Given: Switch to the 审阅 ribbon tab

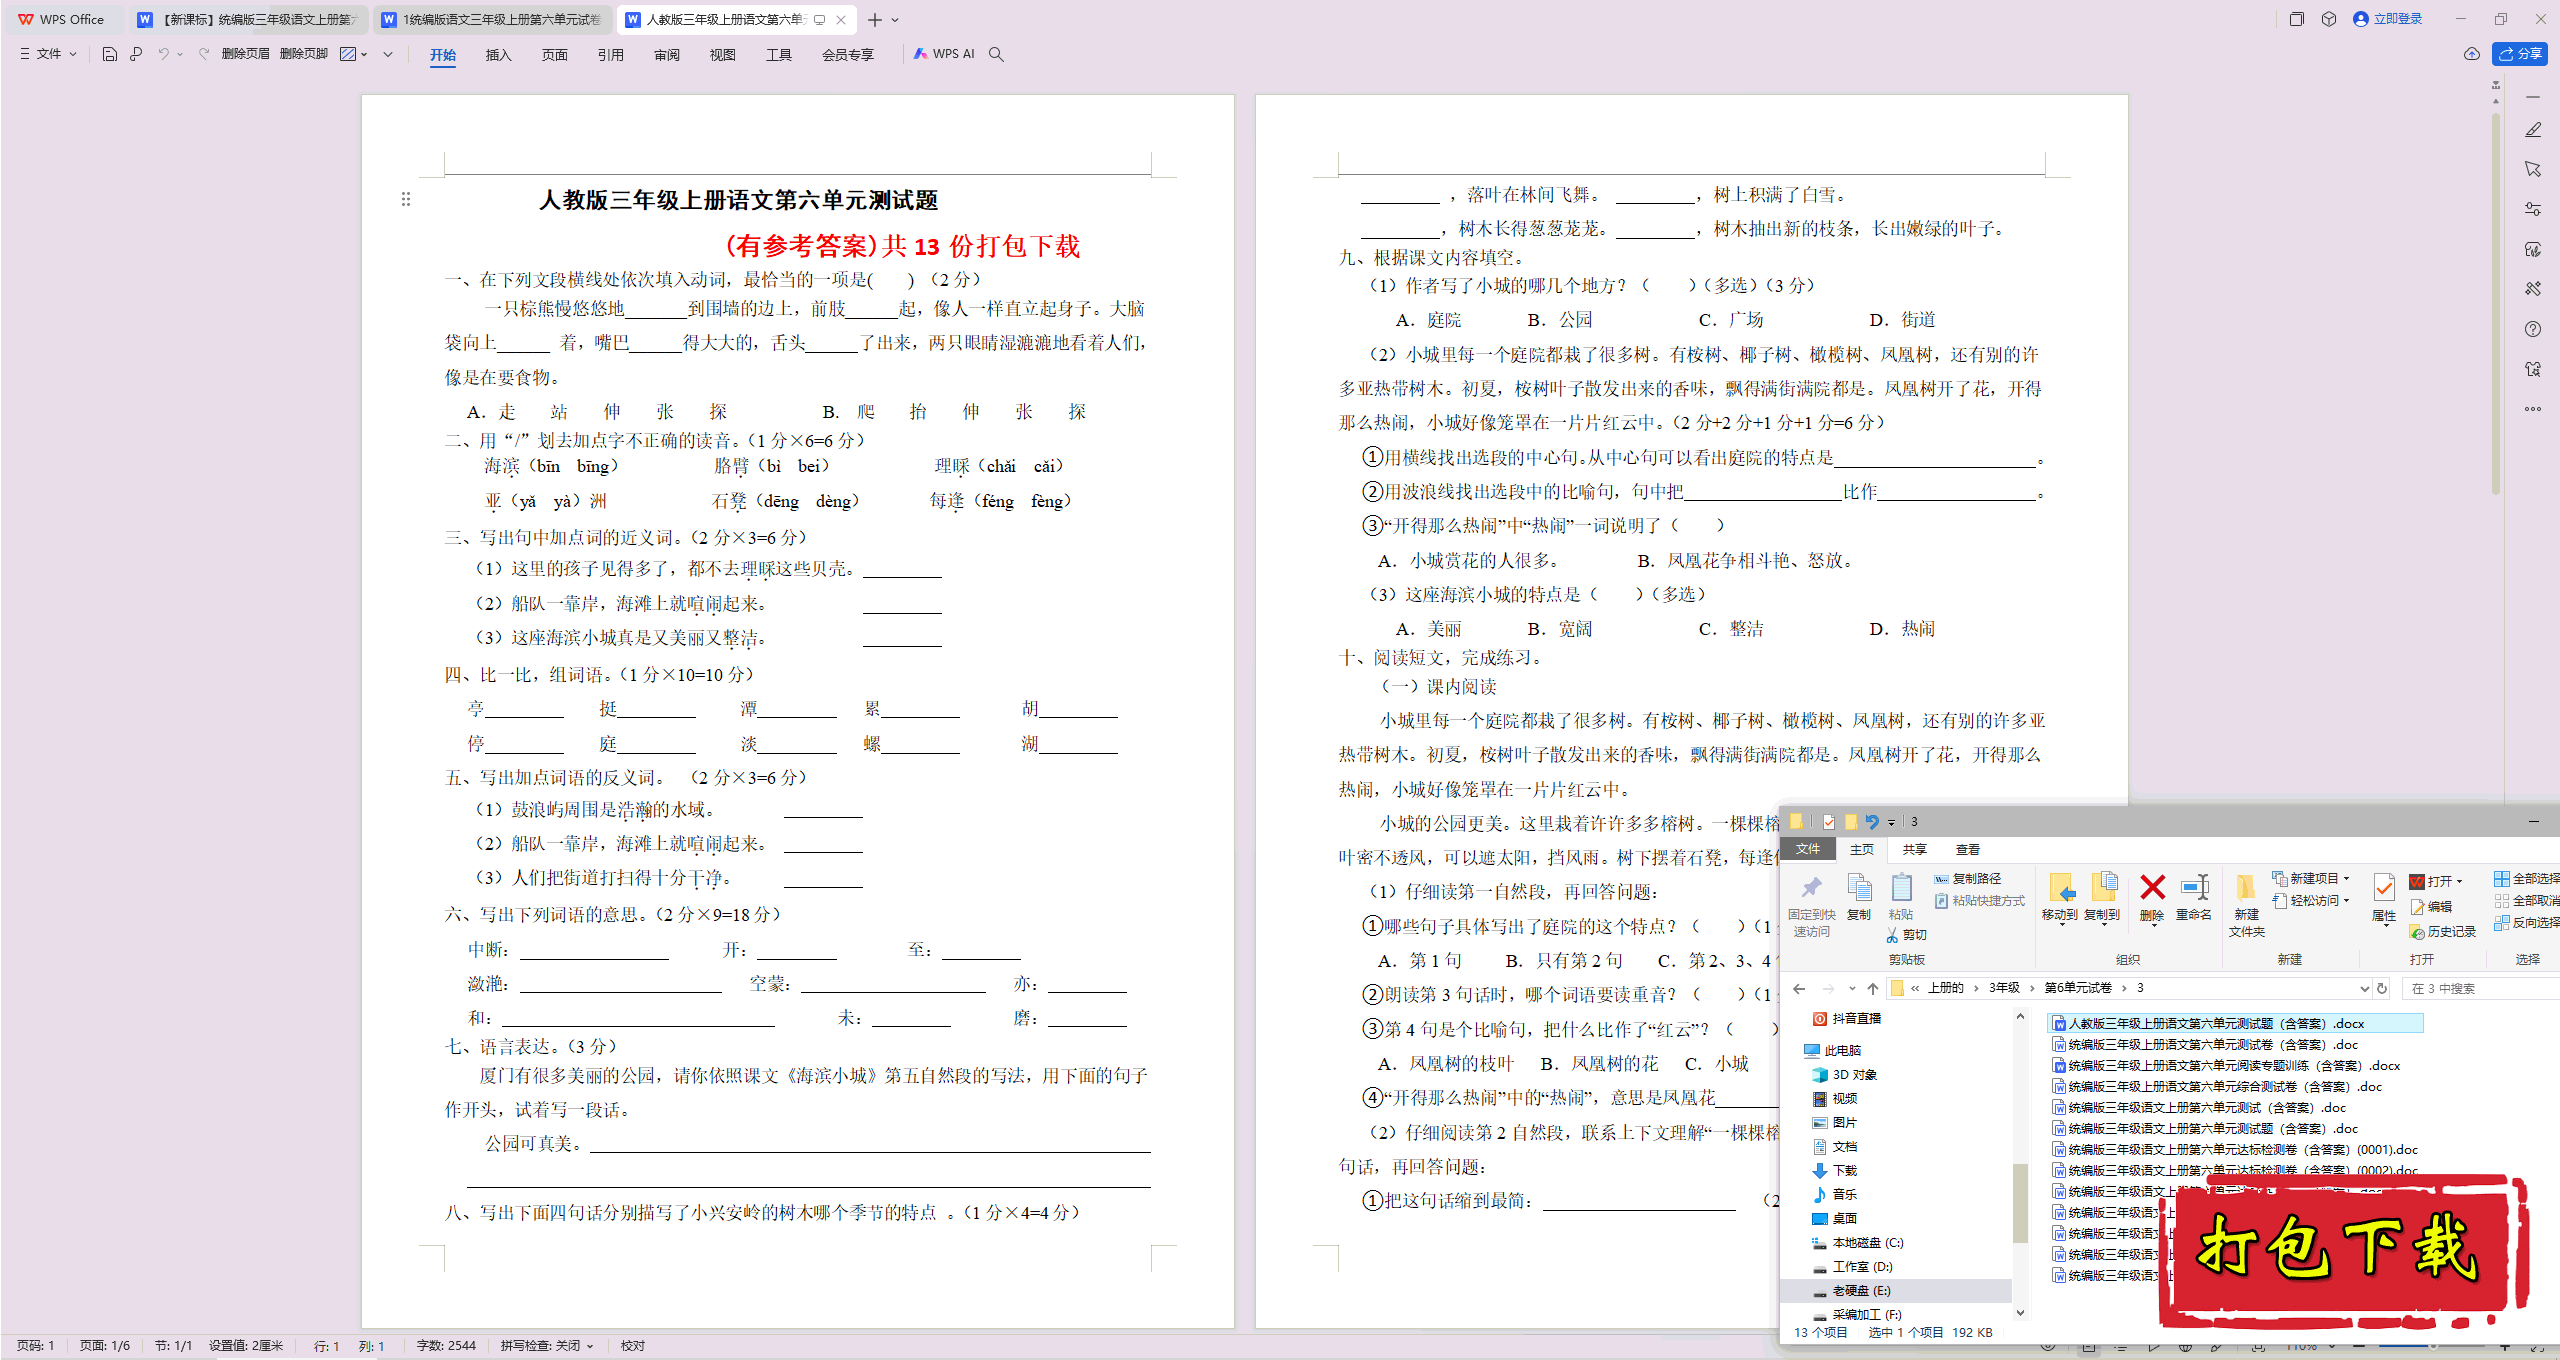Looking at the screenshot, I should pyautogui.click(x=666, y=55).
